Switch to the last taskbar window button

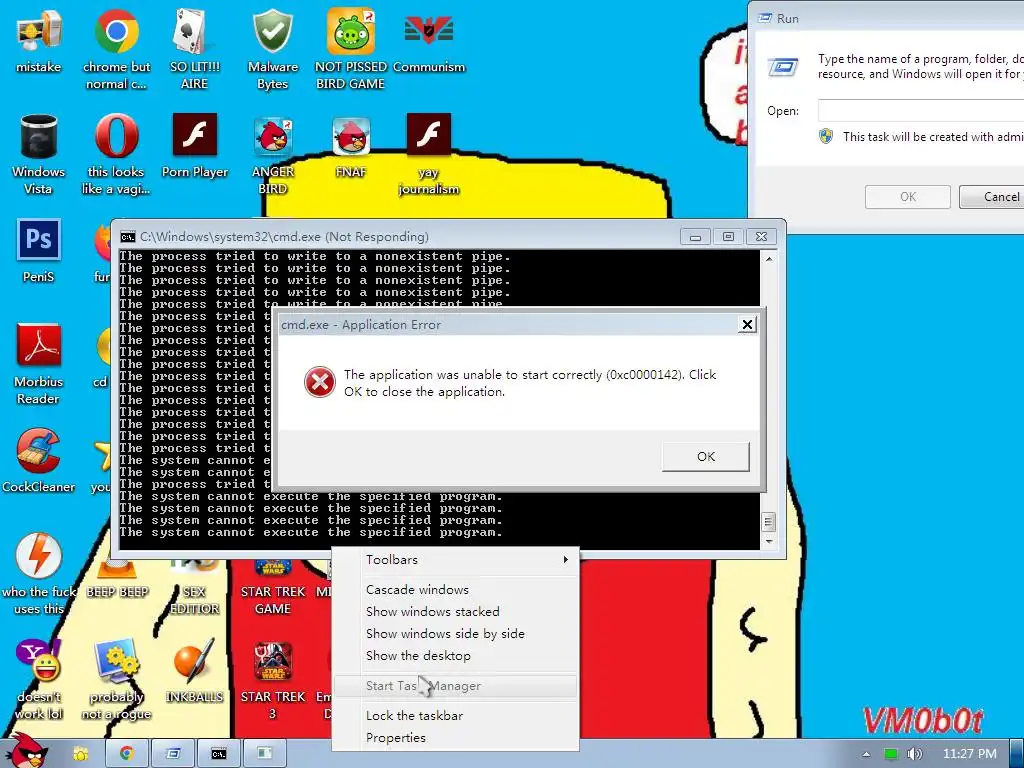264,754
